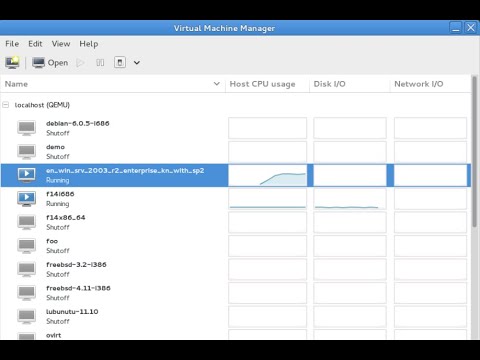This screenshot has height=360, width=480.
Task: Open the File menu
Action: tap(12, 44)
